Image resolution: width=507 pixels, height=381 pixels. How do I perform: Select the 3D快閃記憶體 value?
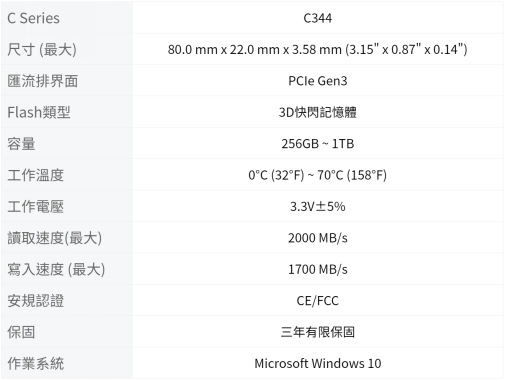(317, 112)
